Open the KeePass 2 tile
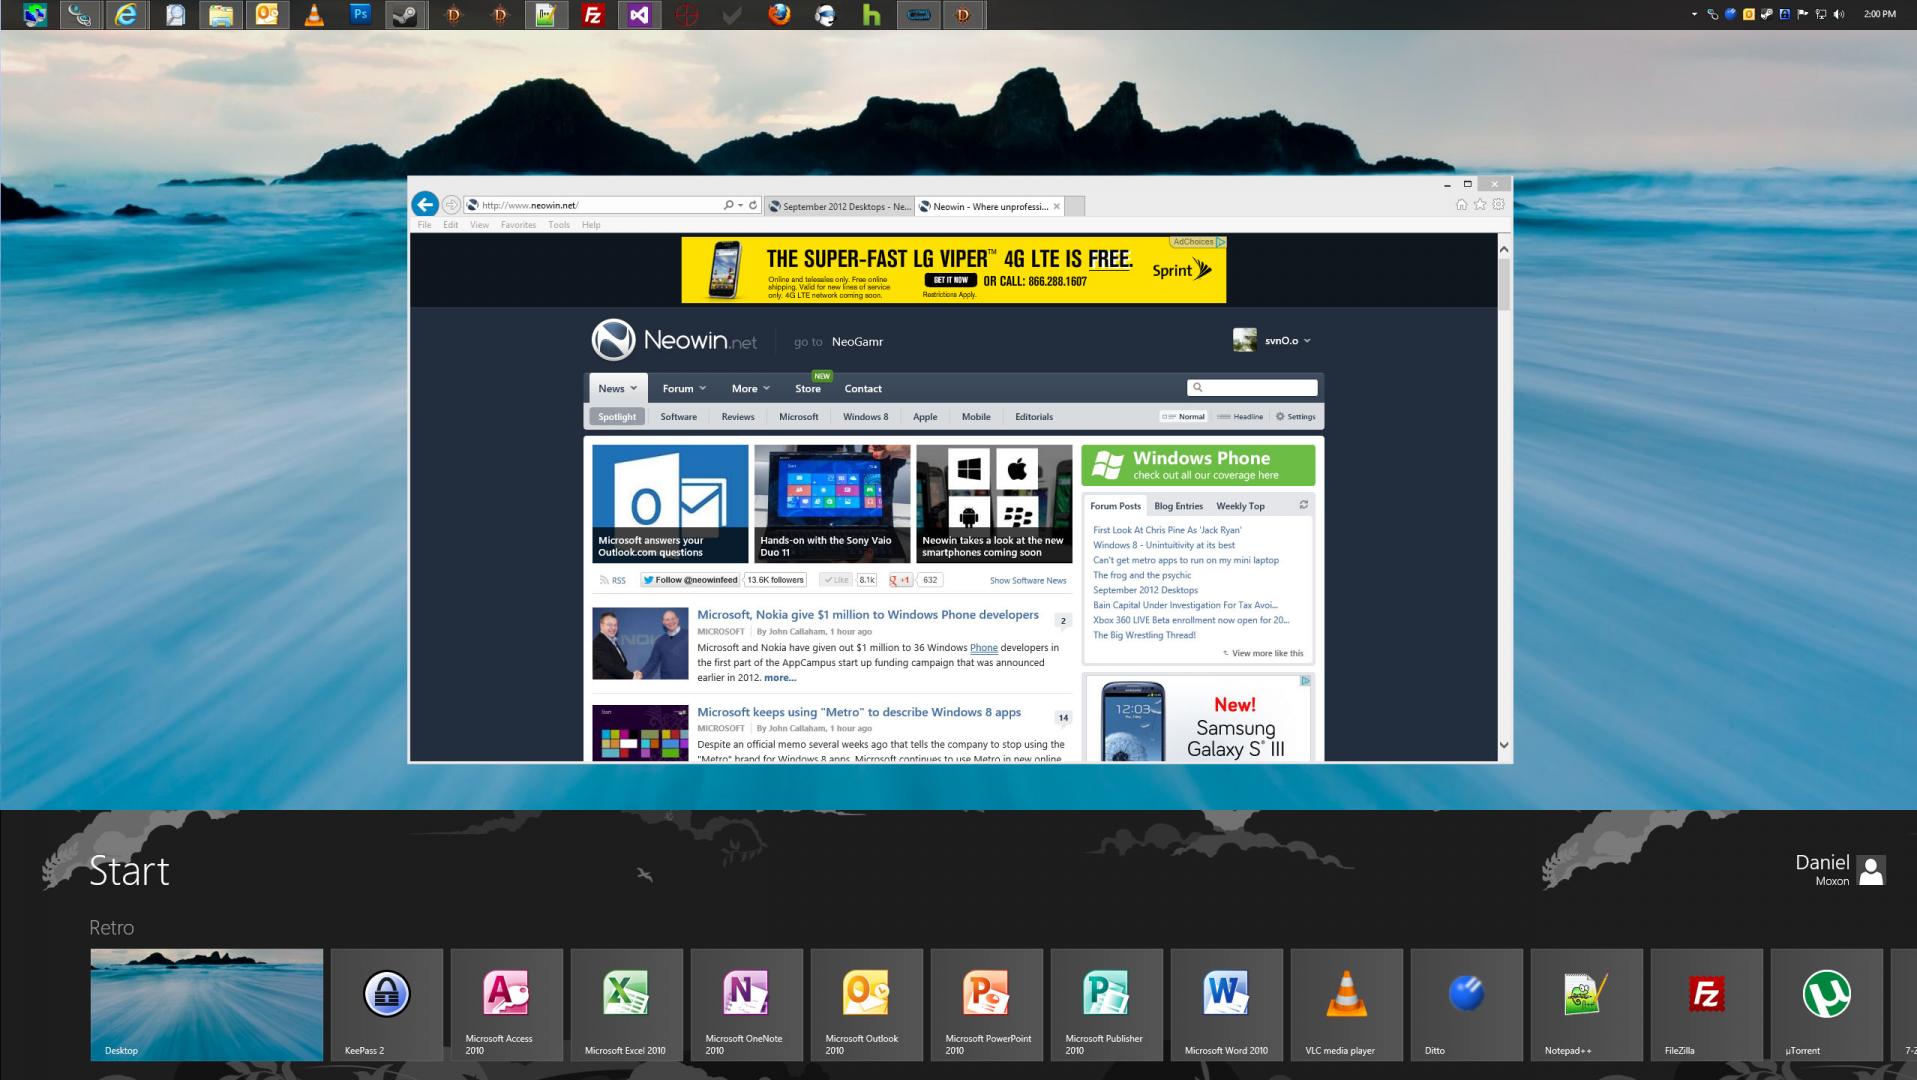 pyautogui.click(x=387, y=1005)
